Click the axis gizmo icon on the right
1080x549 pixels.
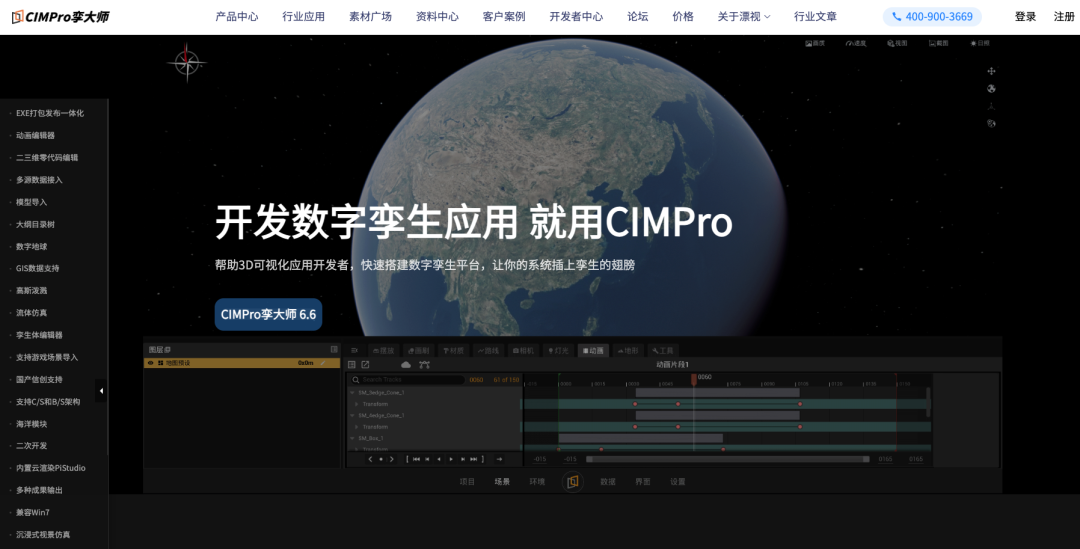coord(991,106)
